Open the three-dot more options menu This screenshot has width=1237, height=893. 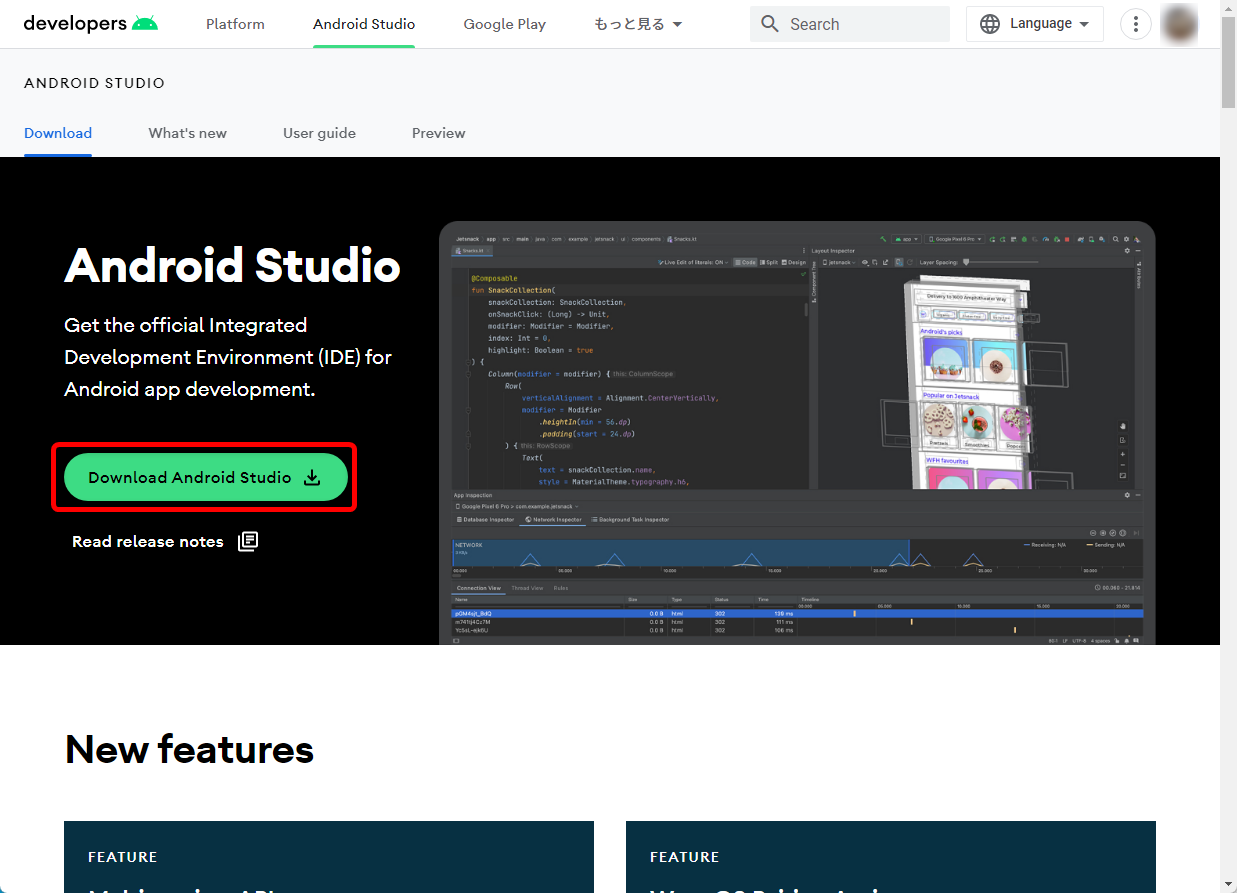1135,24
